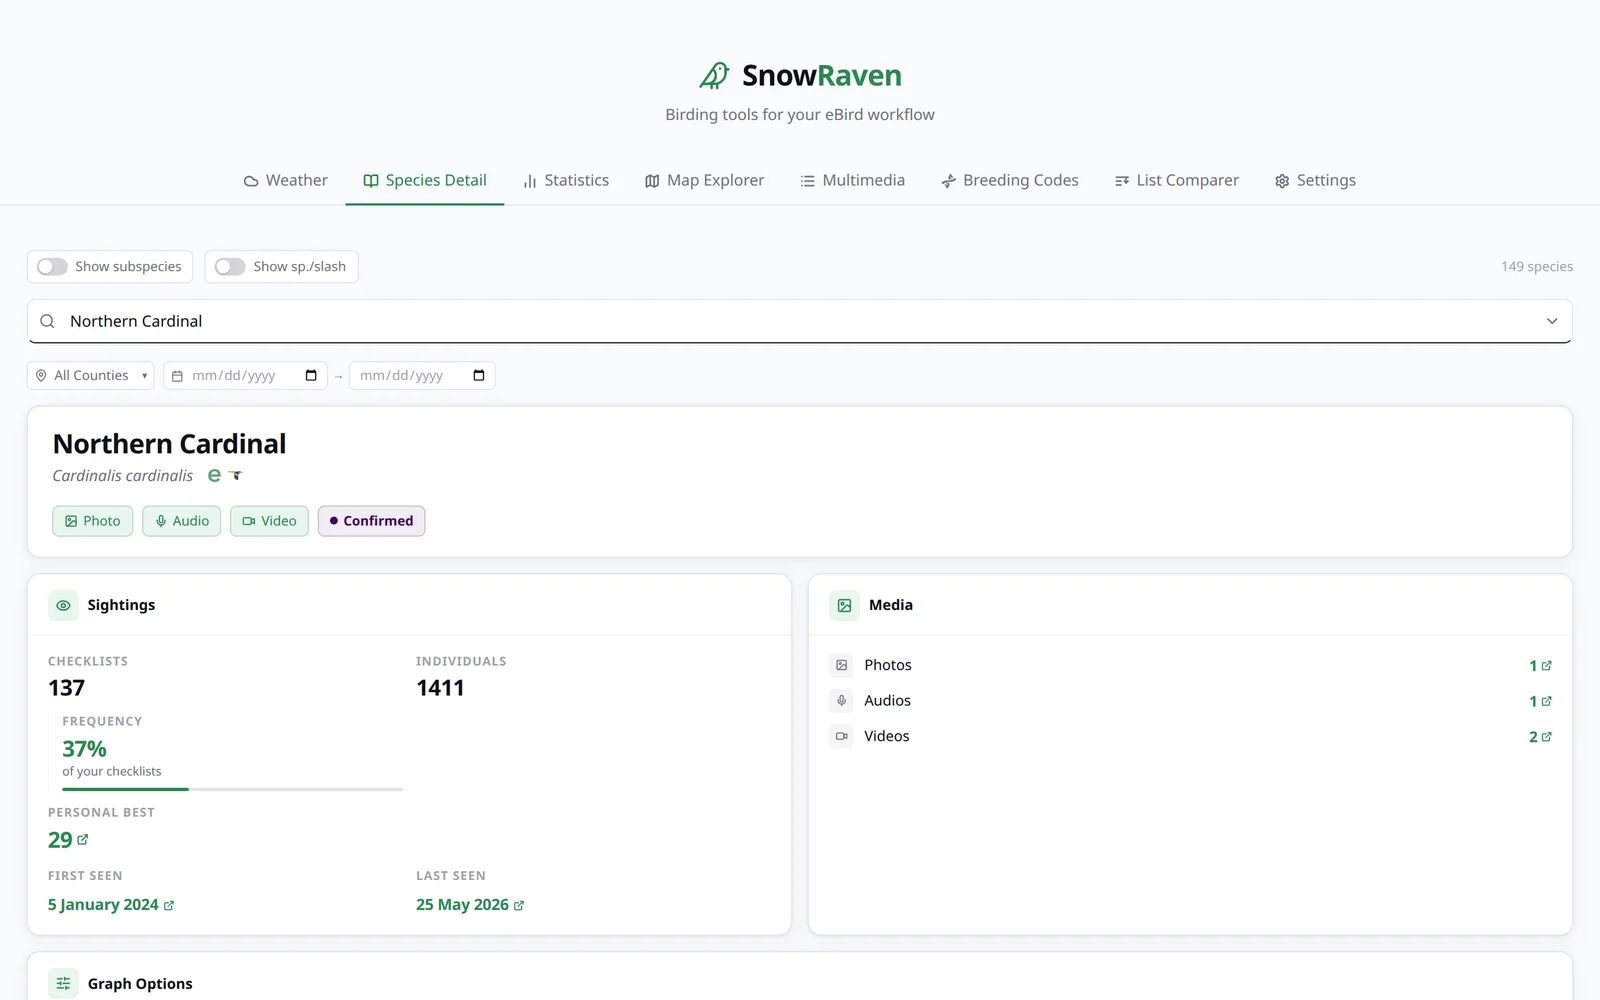Open the start date calendar picker
1600x1000 pixels.
pos(311,376)
